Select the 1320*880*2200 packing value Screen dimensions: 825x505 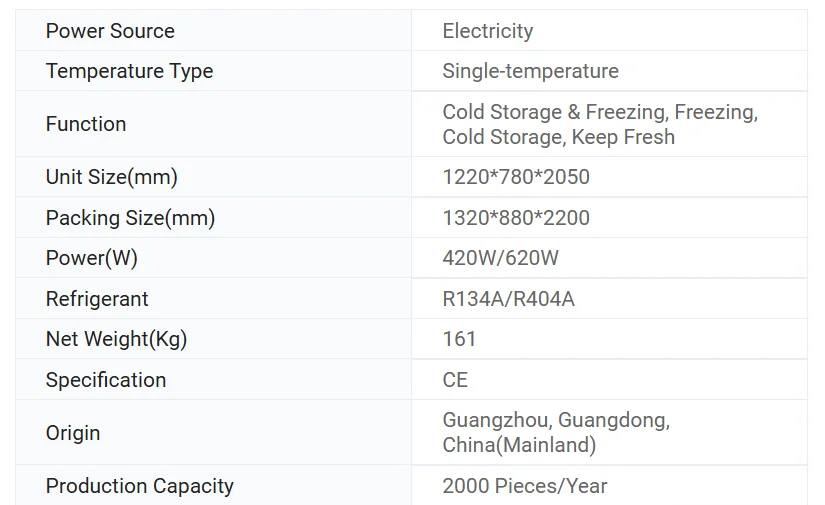coord(516,218)
